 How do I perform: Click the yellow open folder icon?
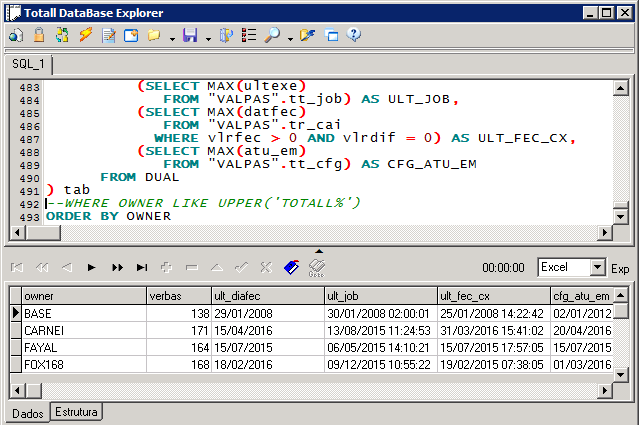(x=154, y=35)
